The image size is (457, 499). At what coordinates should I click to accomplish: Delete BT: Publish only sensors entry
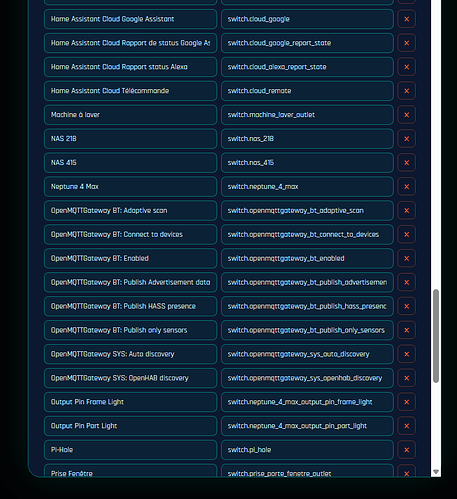[406, 330]
